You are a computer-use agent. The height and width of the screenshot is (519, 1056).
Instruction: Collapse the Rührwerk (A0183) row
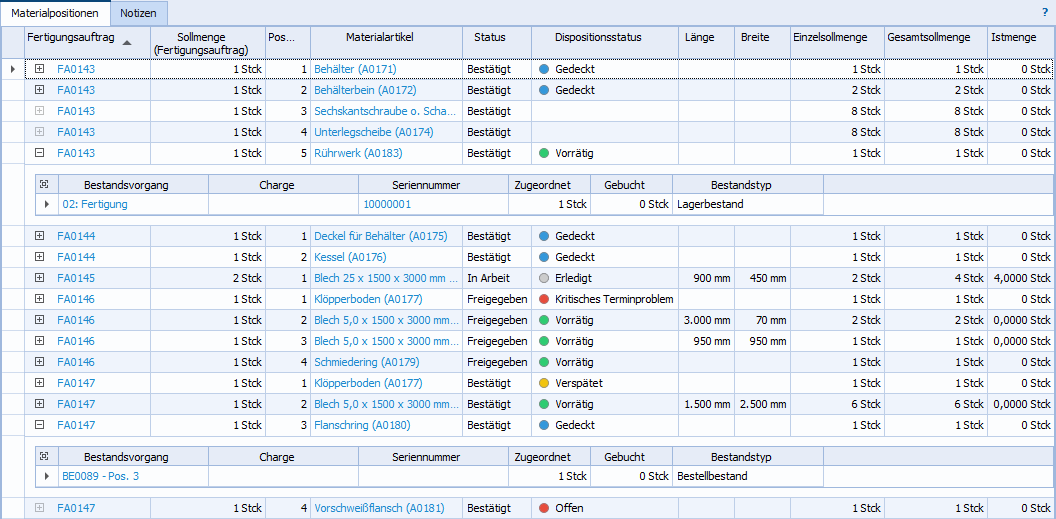tap(39, 153)
